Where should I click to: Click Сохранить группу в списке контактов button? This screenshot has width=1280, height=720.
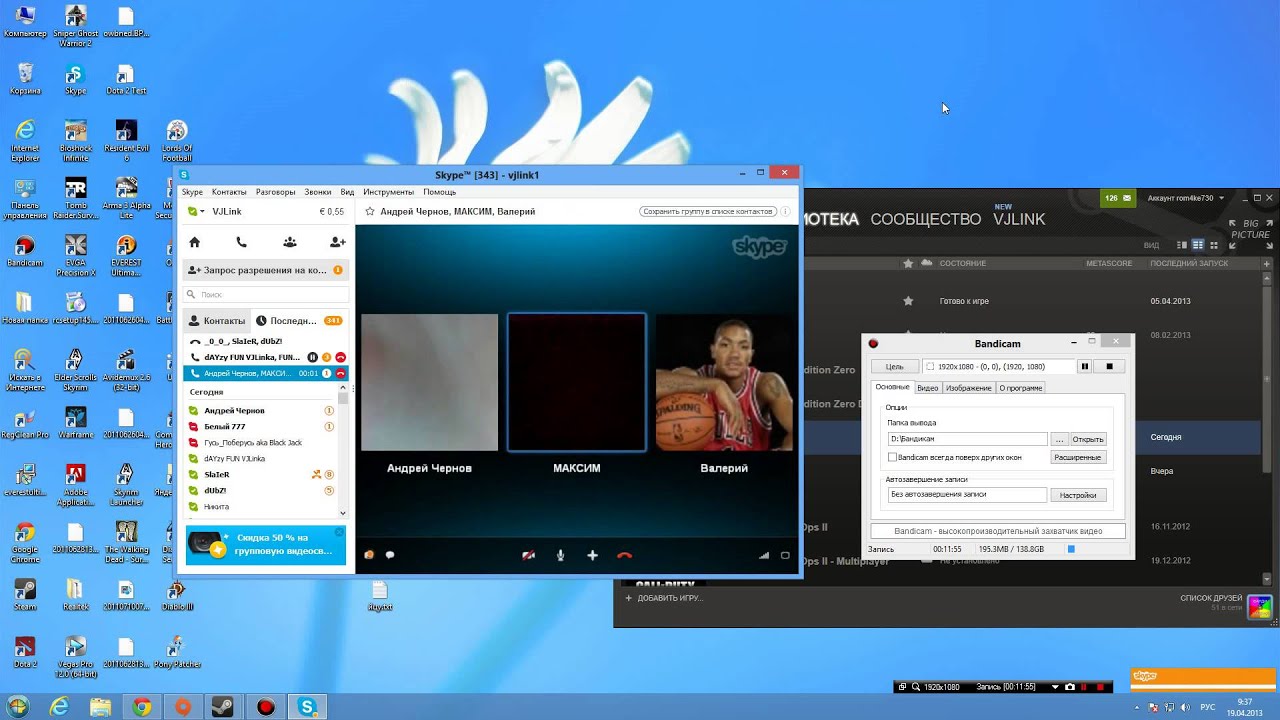click(x=708, y=212)
